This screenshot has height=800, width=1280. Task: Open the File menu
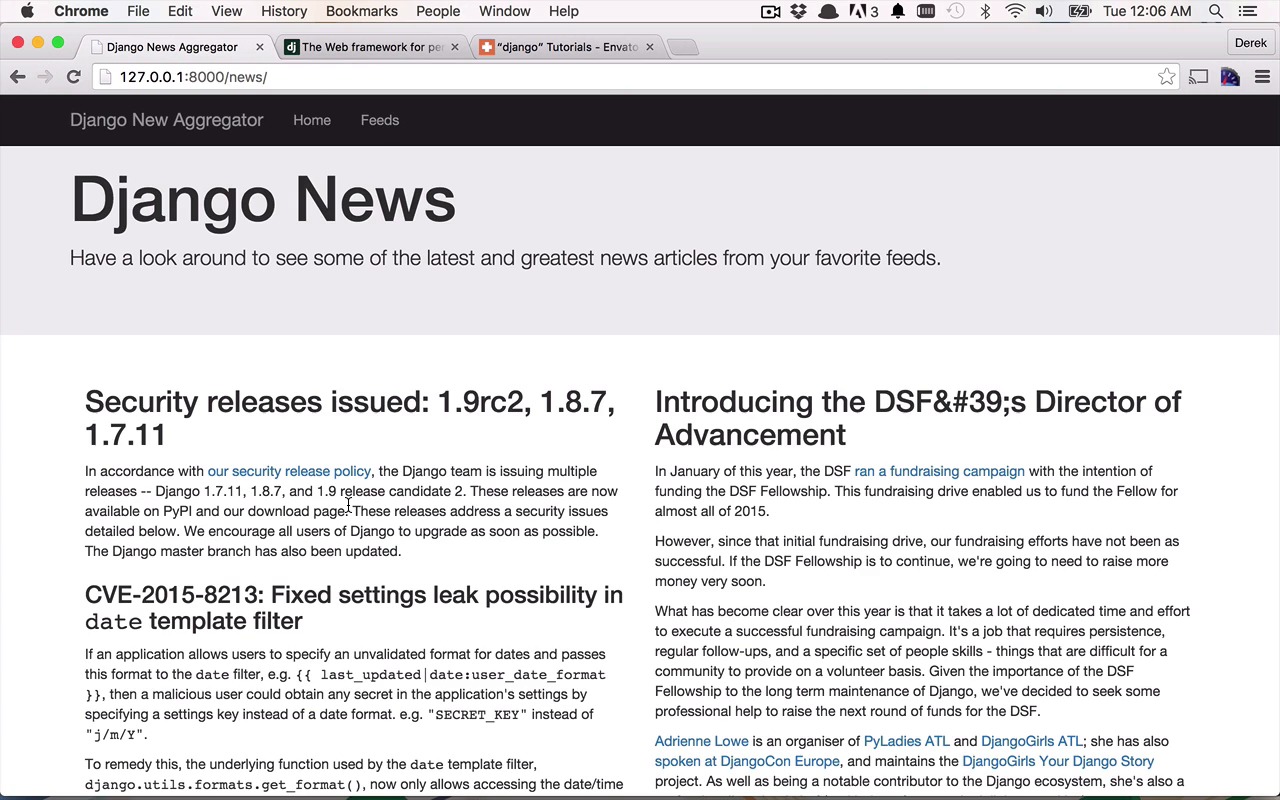coord(138,11)
